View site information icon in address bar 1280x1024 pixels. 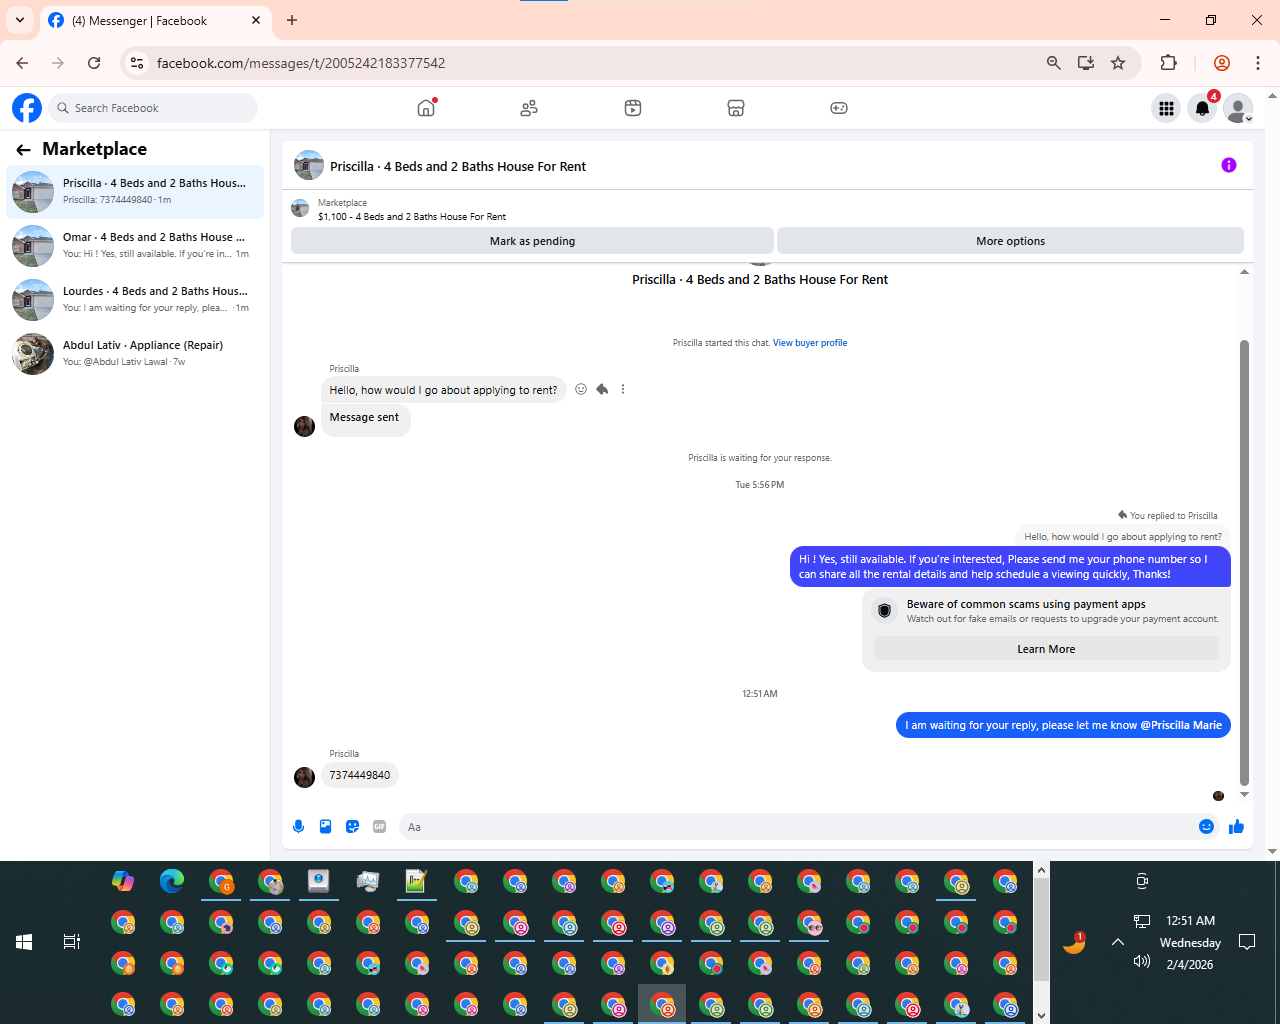137,63
